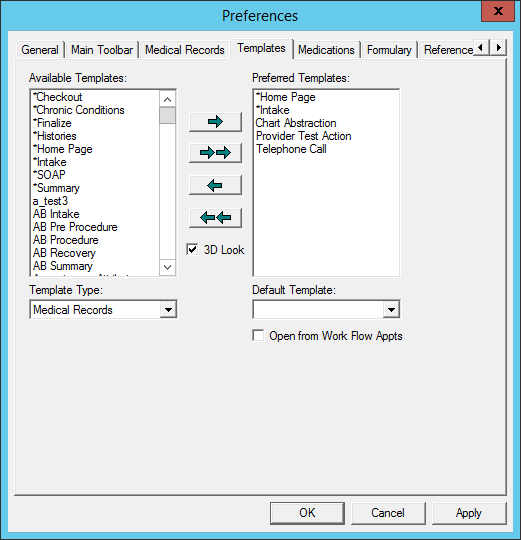
Task: Expand the Default Template dropdown
Action: [x=391, y=310]
